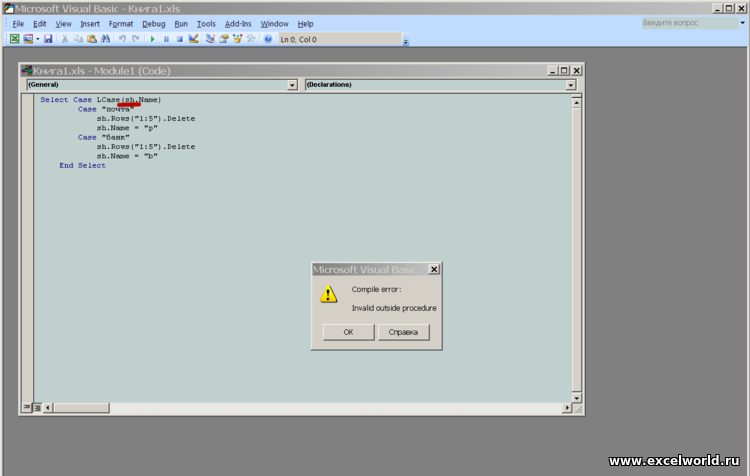Click the horizontal scrollbar thumb
Image resolution: width=750 pixels, height=476 pixels.
[x=81, y=408]
